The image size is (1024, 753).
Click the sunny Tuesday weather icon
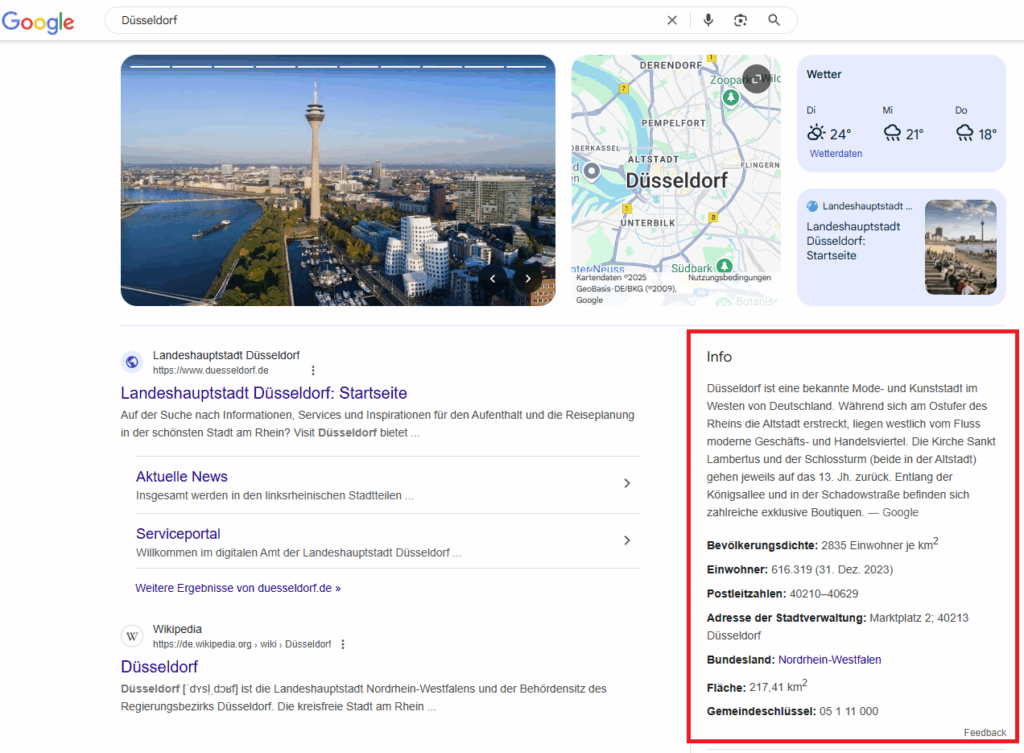[816, 133]
